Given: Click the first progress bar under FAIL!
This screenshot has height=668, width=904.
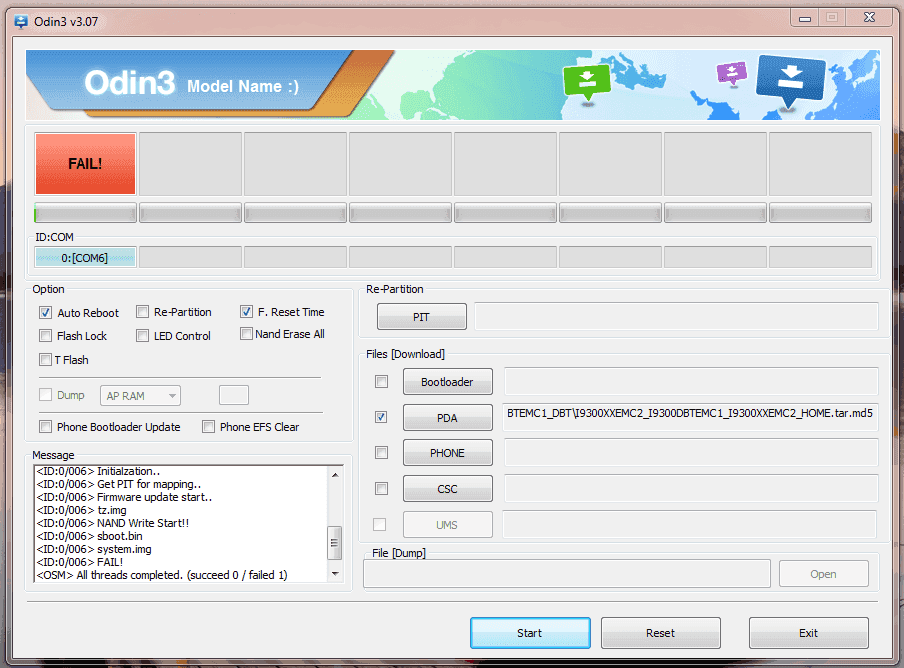Looking at the screenshot, I should pyautogui.click(x=85, y=213).
